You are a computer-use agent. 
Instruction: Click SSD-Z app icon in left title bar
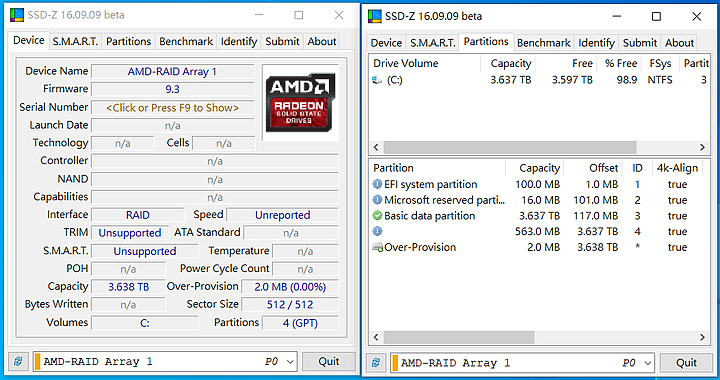pyautogui.click(x=17, y=15)
